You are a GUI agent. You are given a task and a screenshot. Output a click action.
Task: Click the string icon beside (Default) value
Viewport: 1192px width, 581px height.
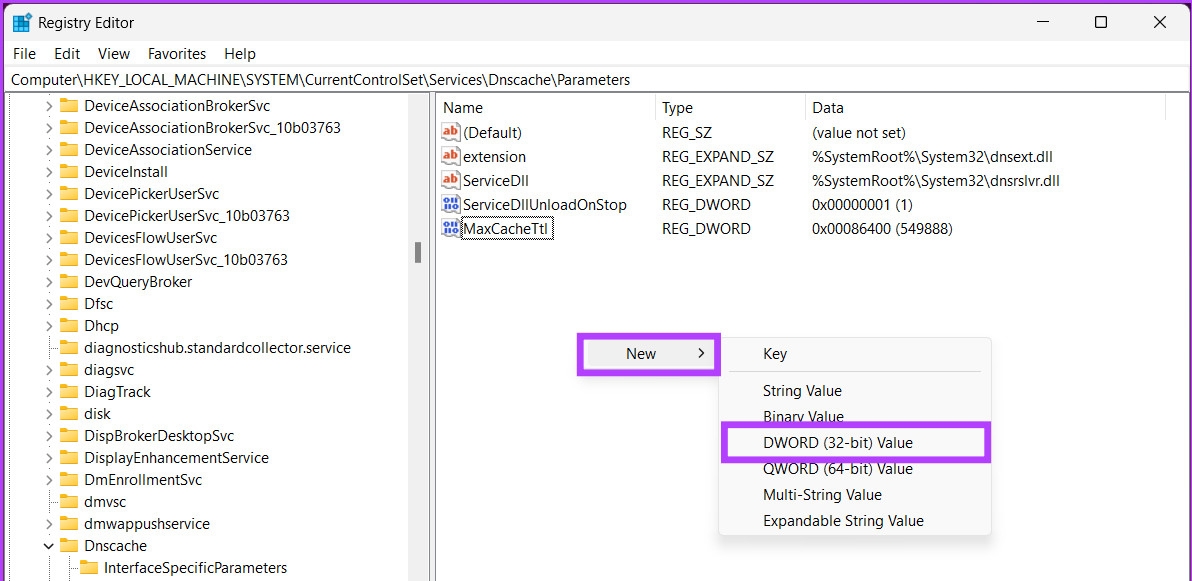(451, 132)
